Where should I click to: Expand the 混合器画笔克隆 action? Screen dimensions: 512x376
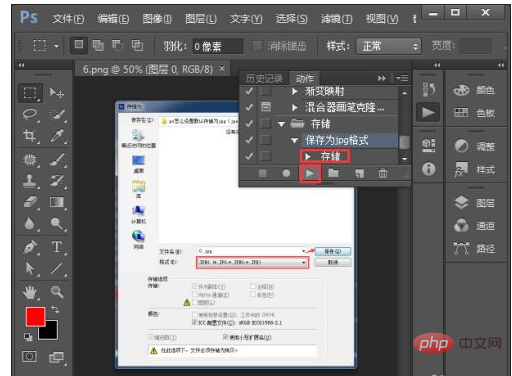294,107
